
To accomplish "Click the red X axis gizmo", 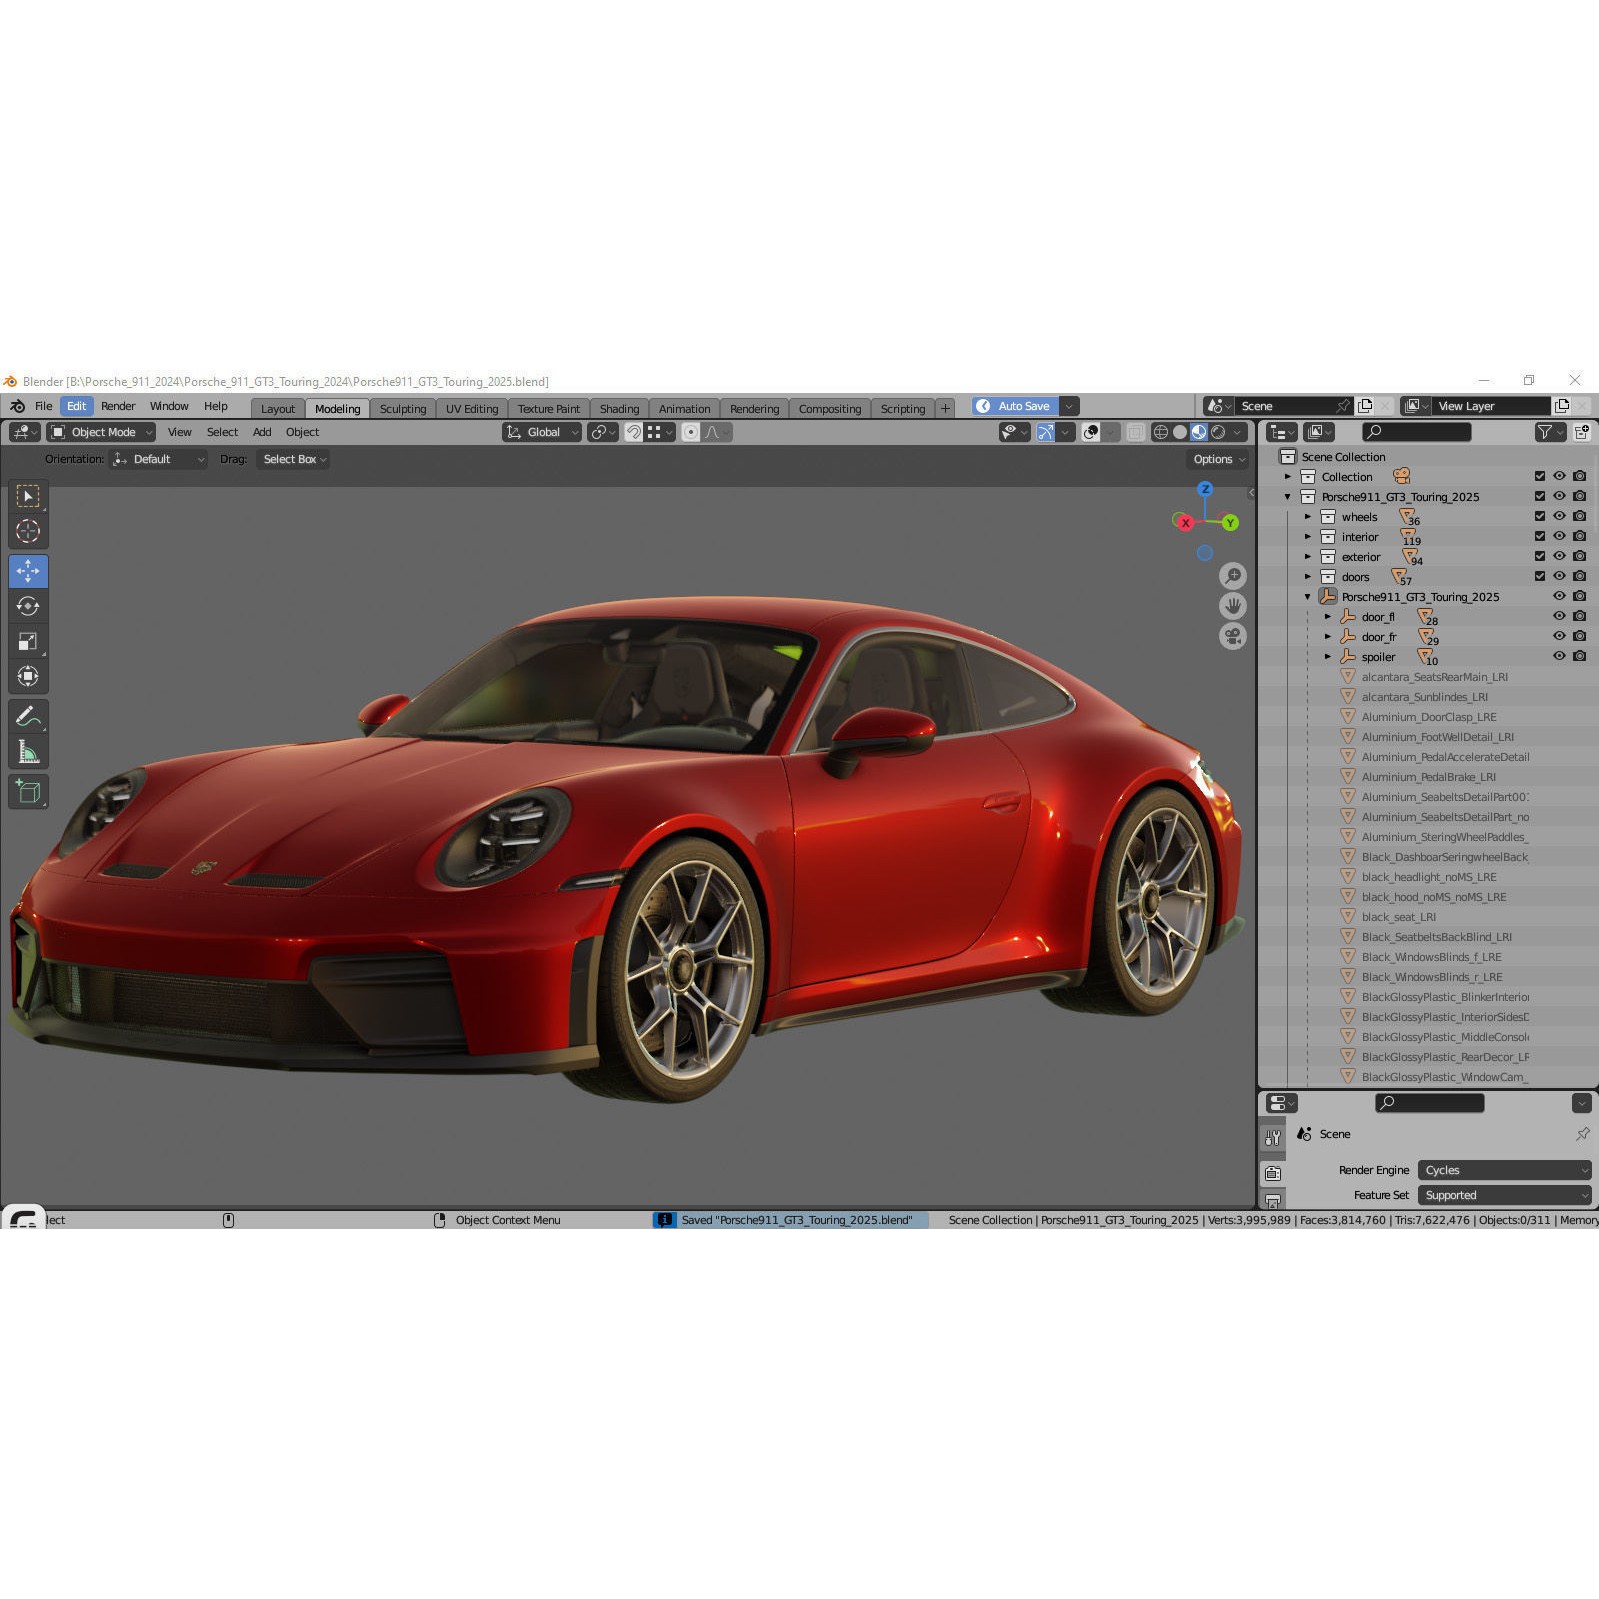I will [1185, 523].
